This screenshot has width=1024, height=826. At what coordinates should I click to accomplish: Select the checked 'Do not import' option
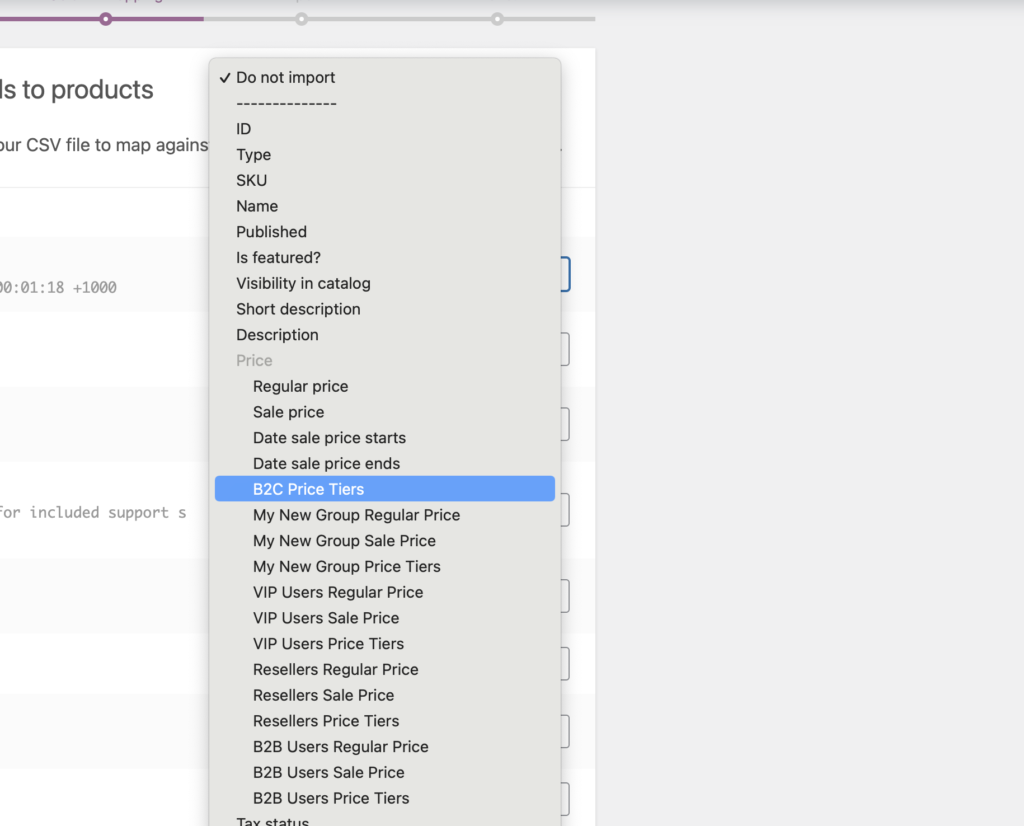385,78
